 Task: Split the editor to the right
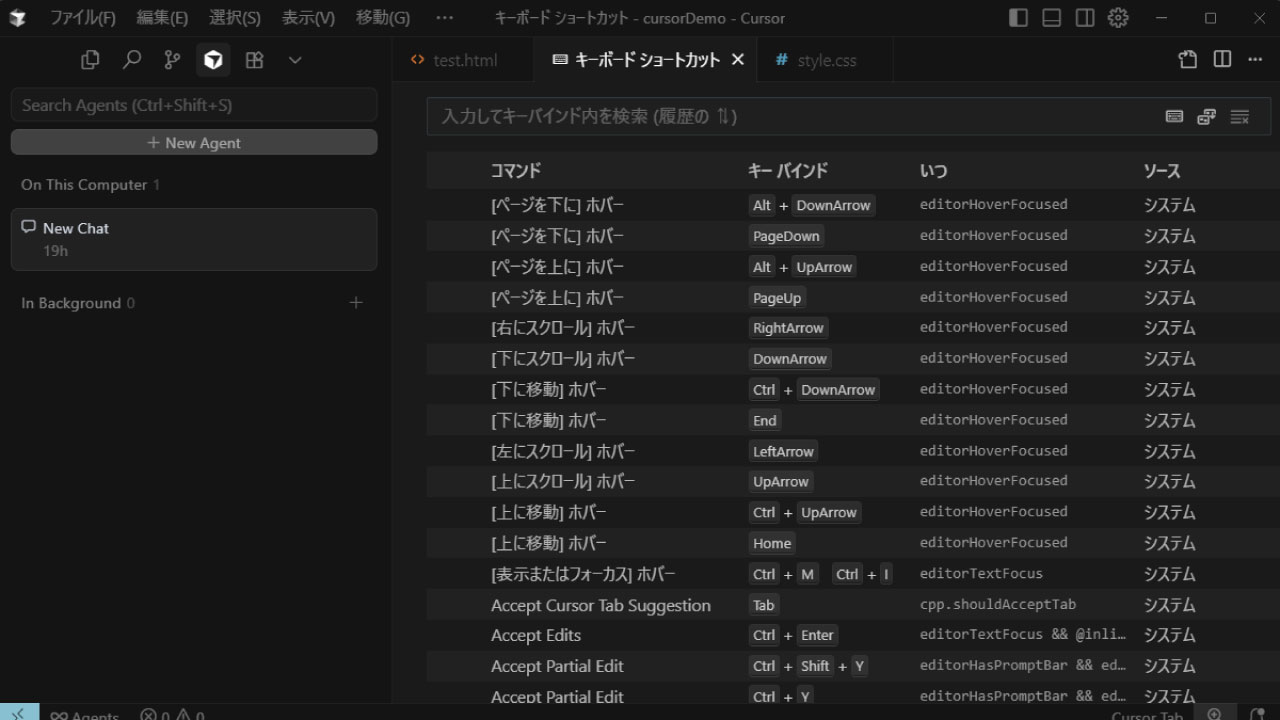(1222, 60)
